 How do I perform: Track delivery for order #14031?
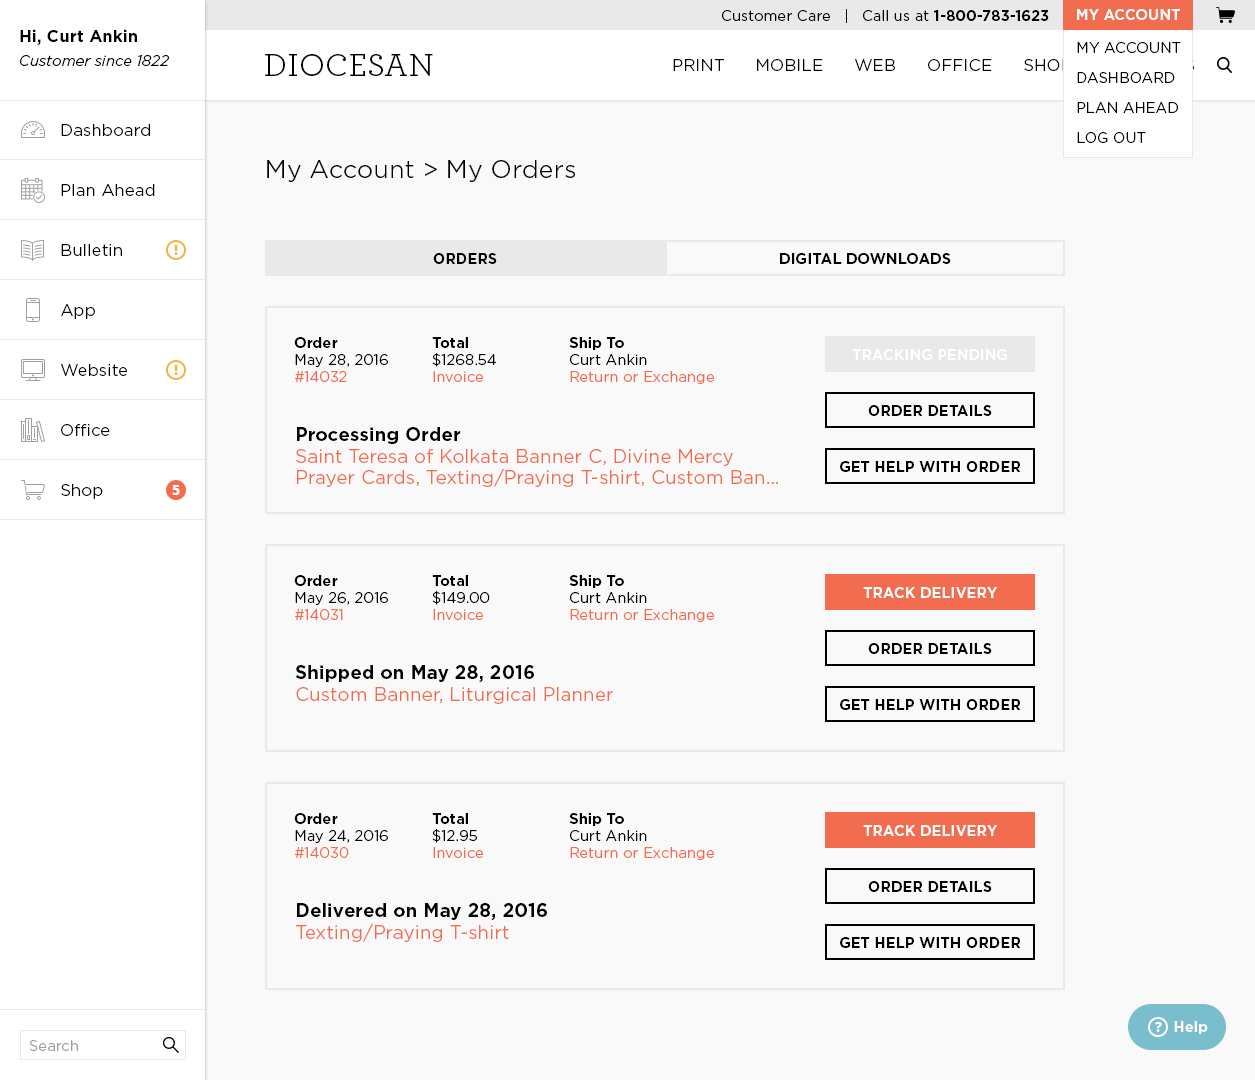(929, 592)
